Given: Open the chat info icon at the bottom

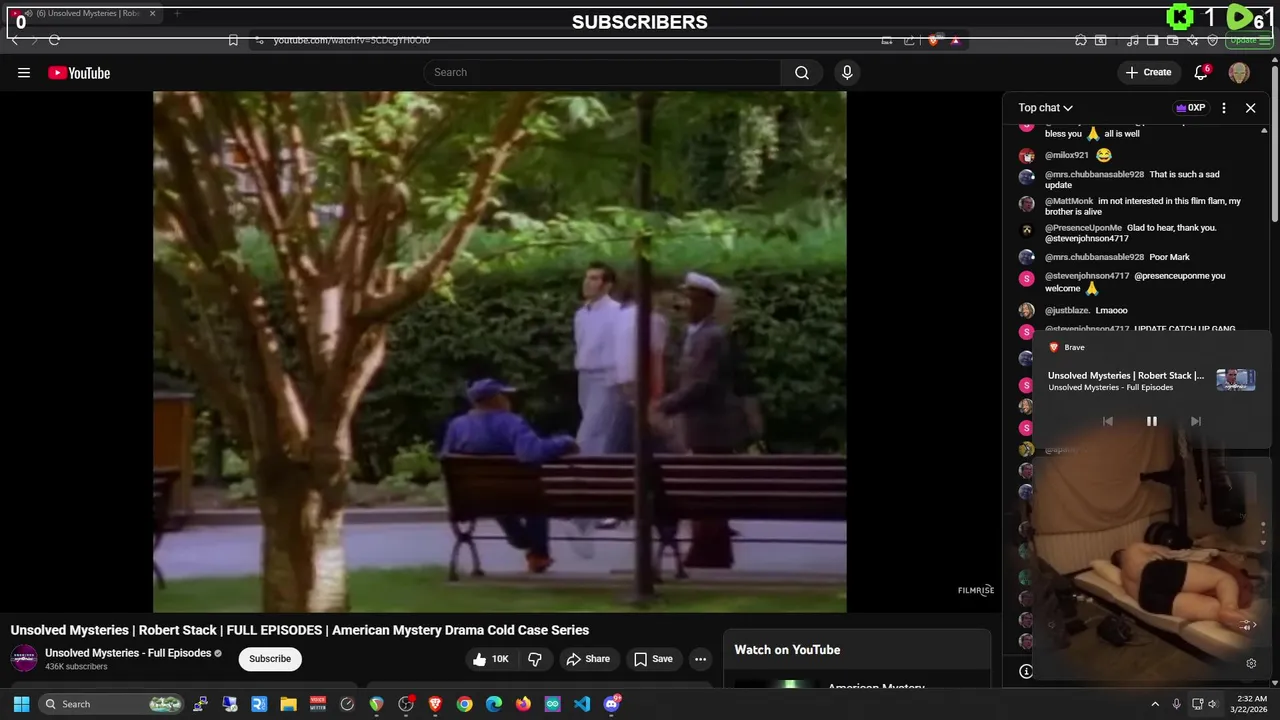Looking at the screenshot, I should [1026, 672].
